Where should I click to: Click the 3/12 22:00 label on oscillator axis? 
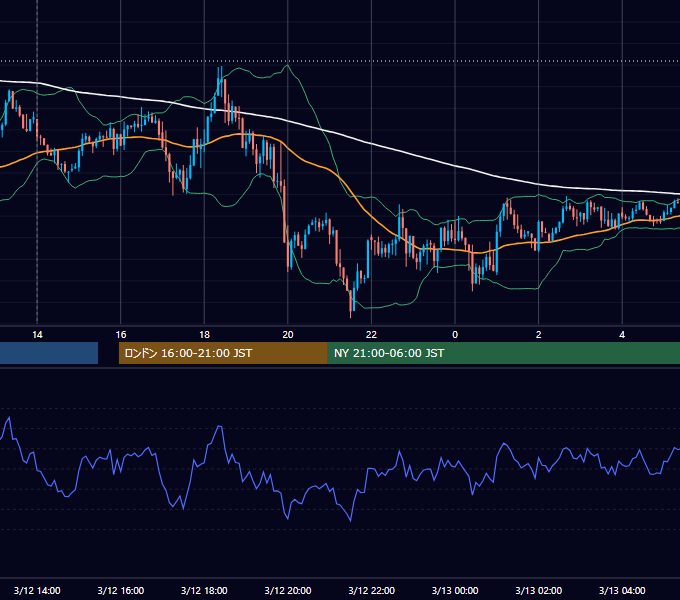click(372, 590)
